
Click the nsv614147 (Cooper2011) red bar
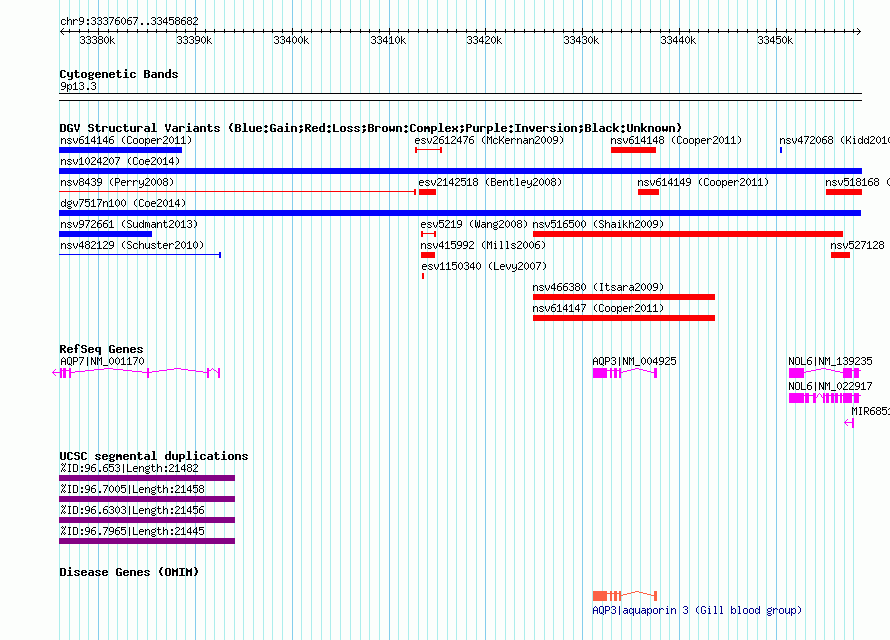624,318
